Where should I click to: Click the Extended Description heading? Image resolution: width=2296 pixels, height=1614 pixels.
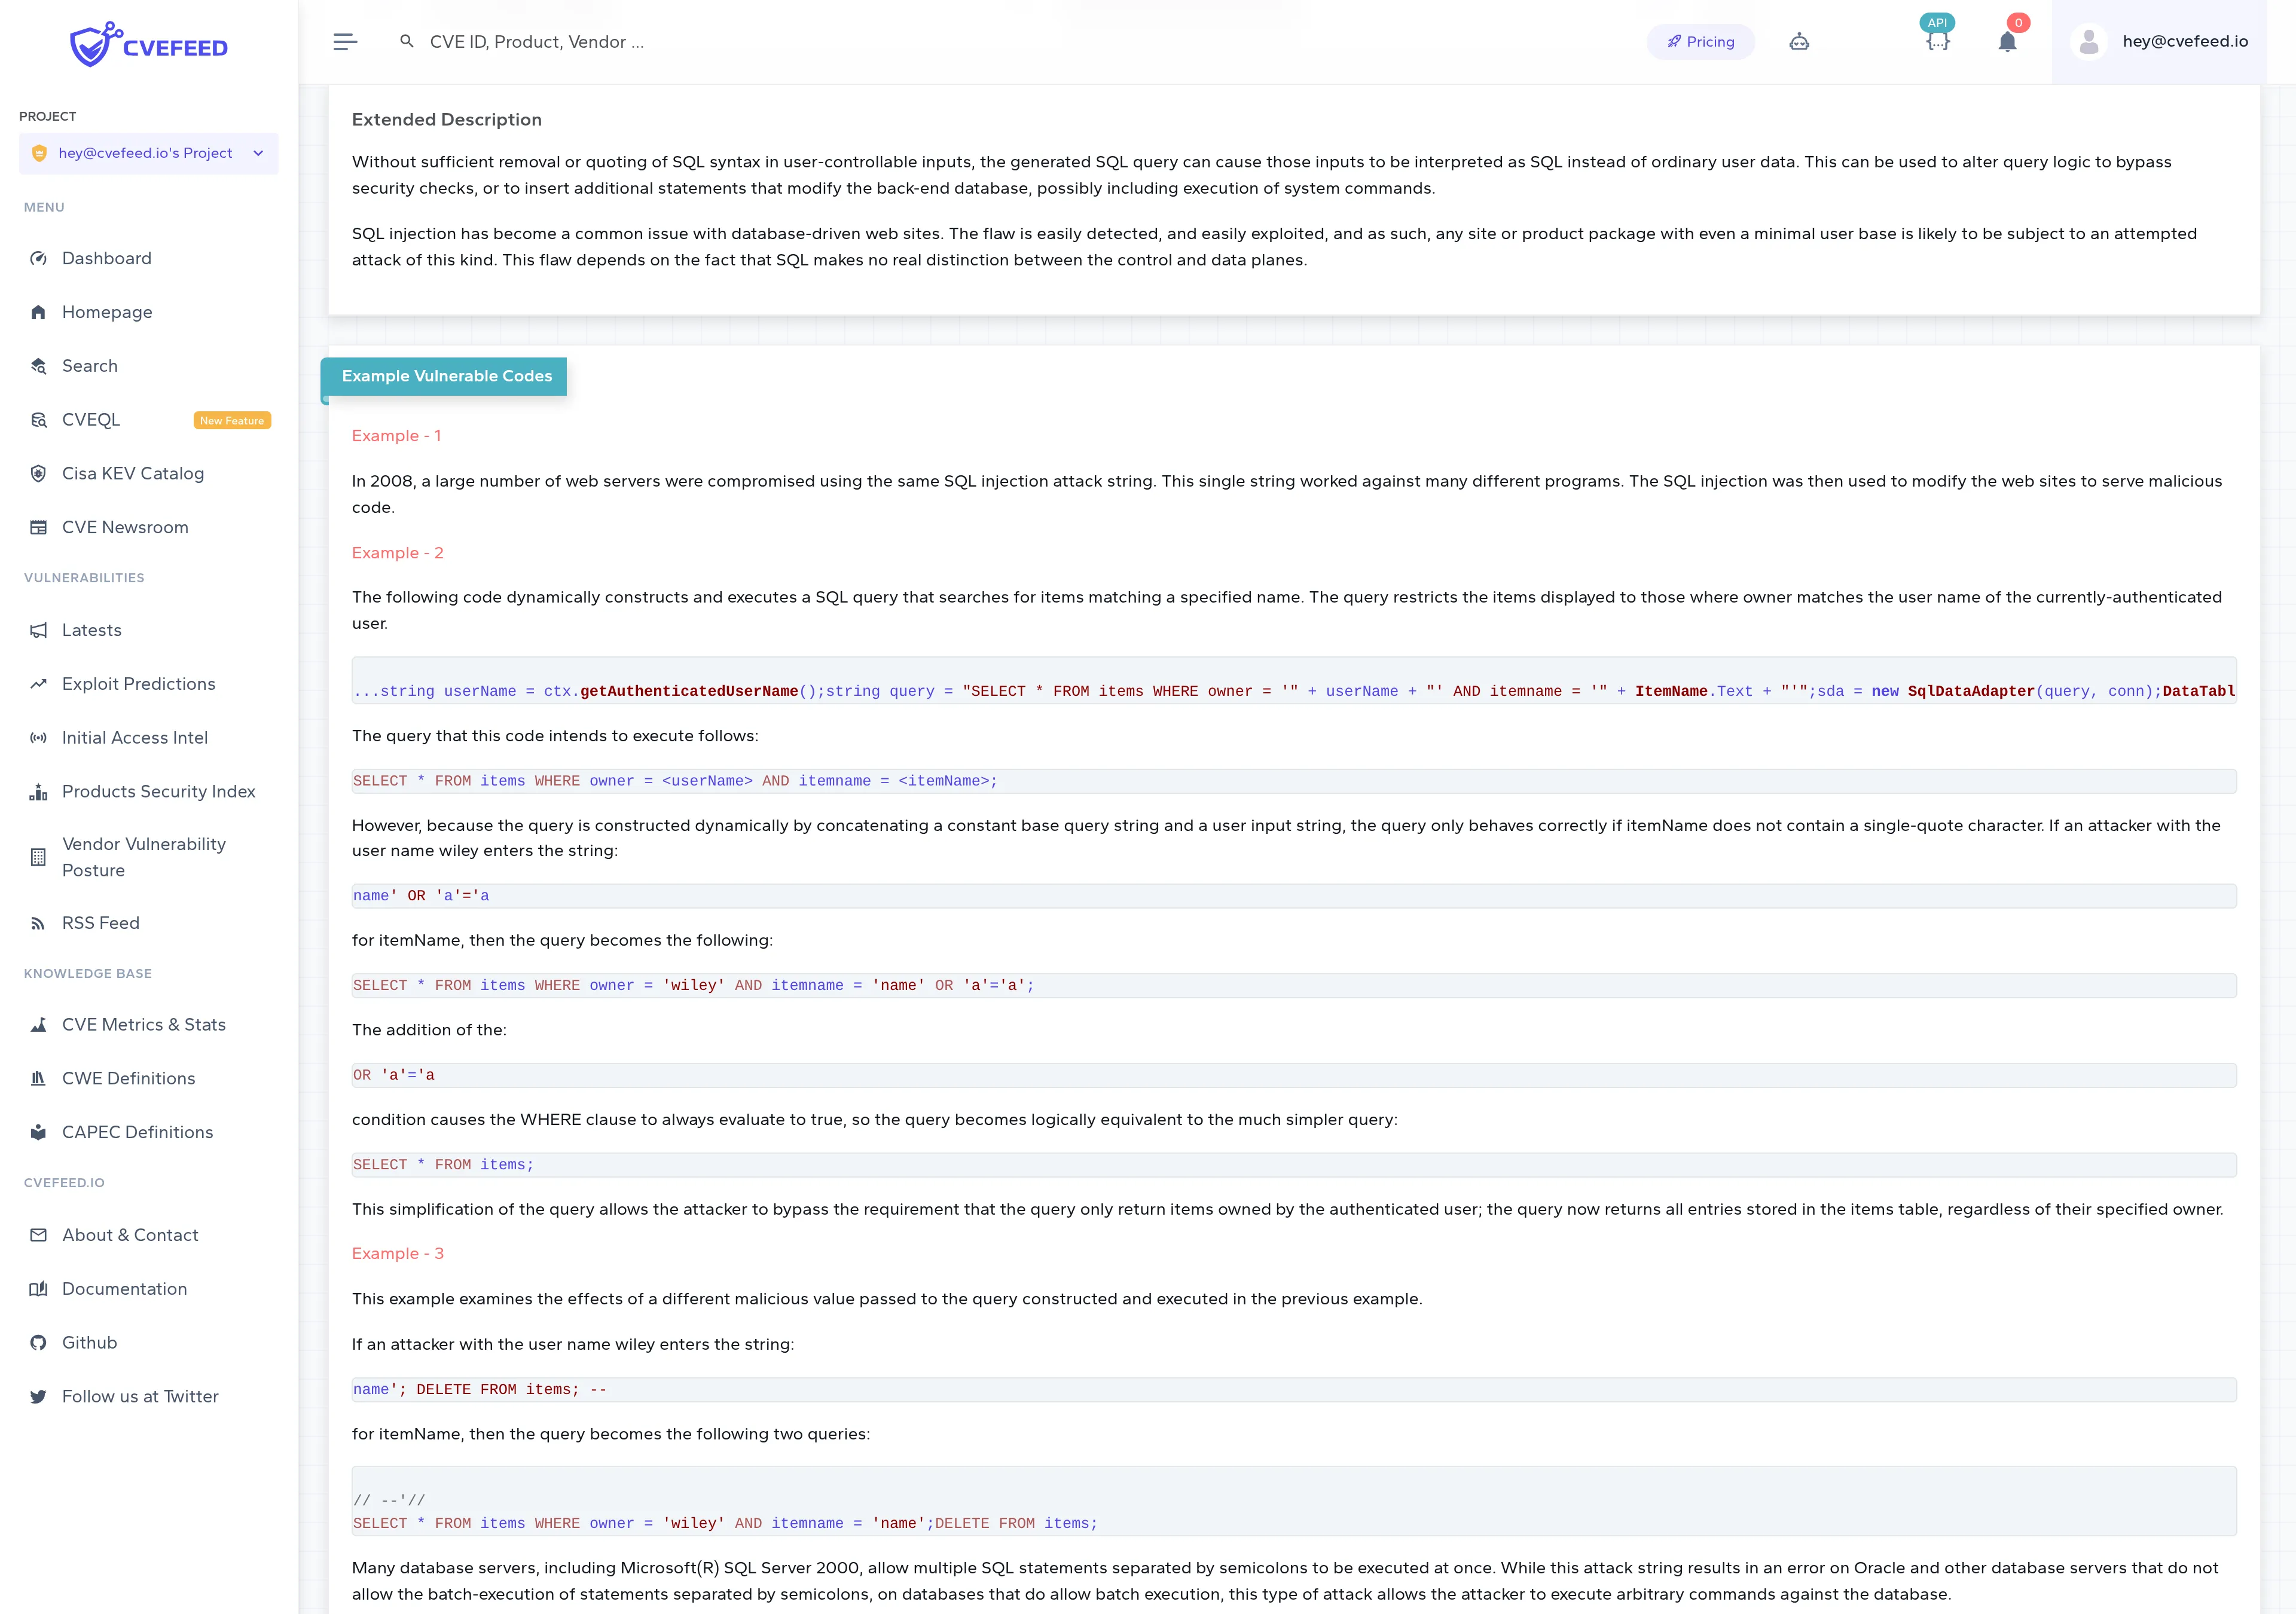447,120
